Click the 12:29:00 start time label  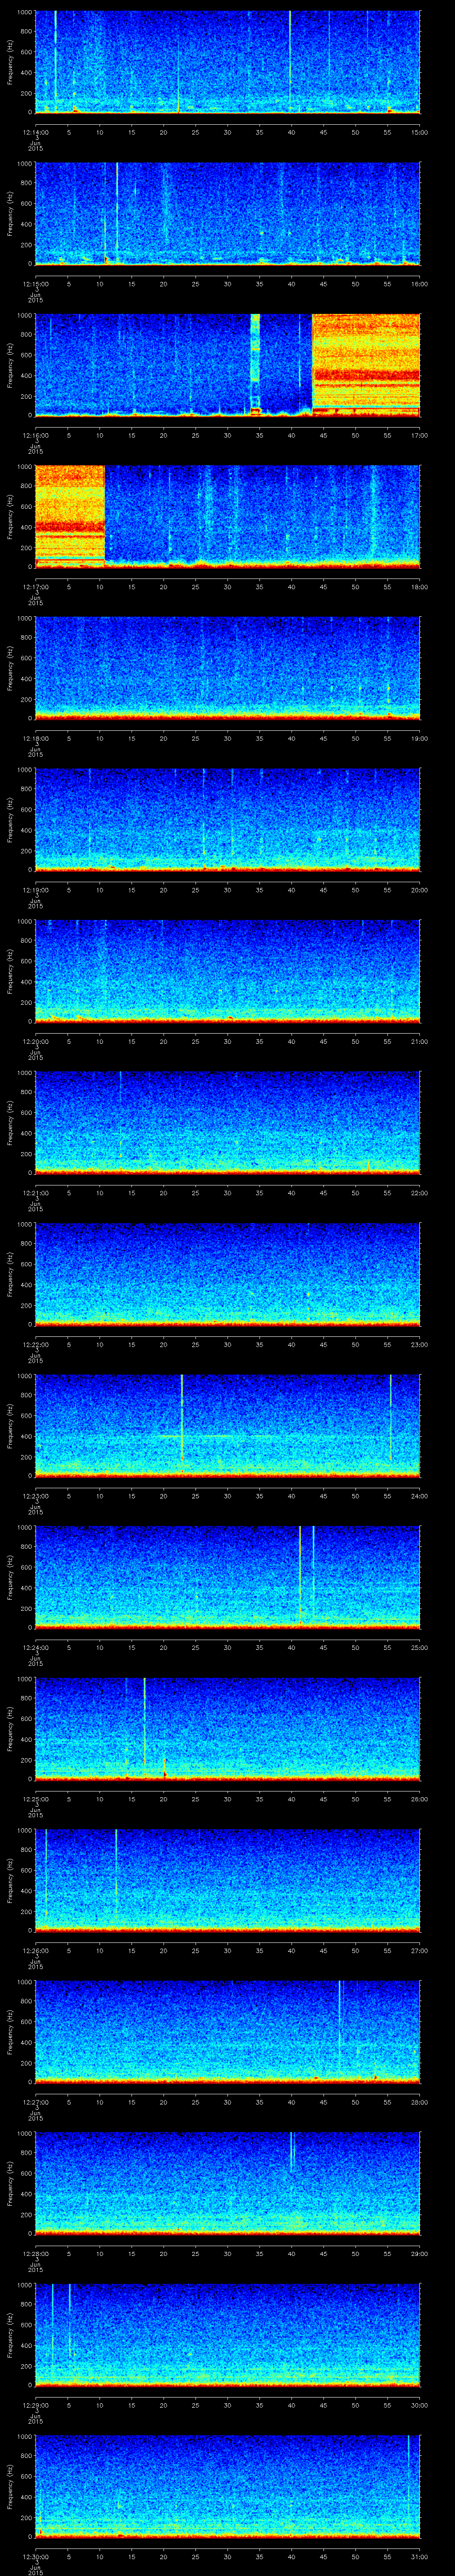pyautogui.click(x=35, y=2405)
